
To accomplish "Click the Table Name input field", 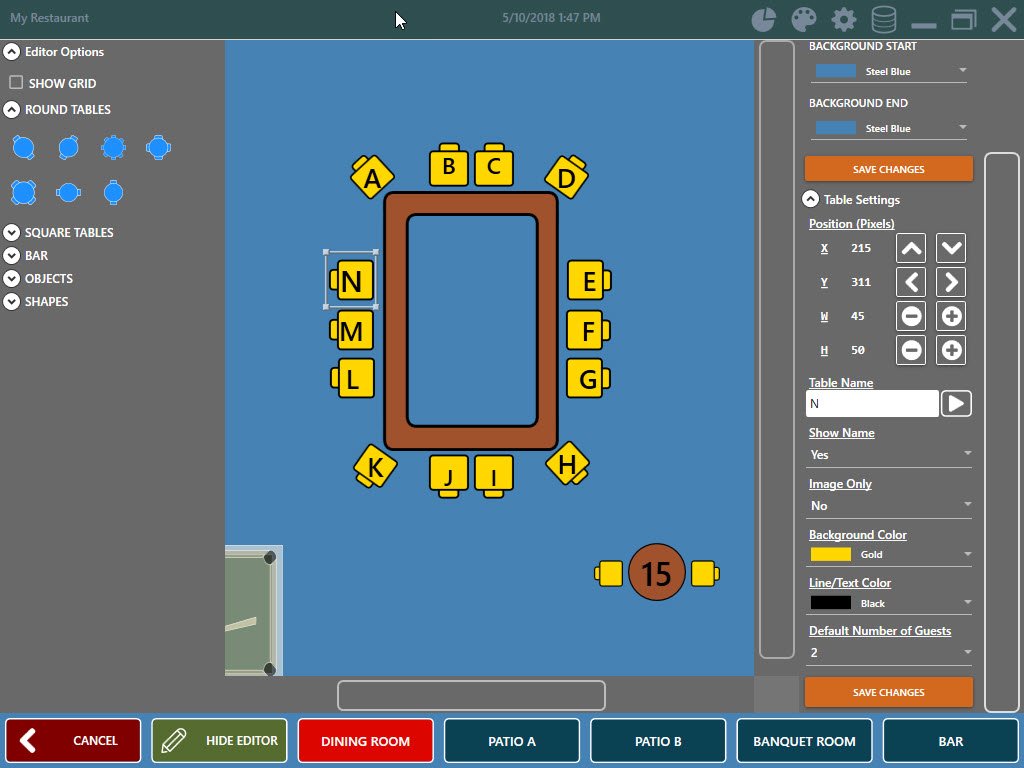I will 871,404.
